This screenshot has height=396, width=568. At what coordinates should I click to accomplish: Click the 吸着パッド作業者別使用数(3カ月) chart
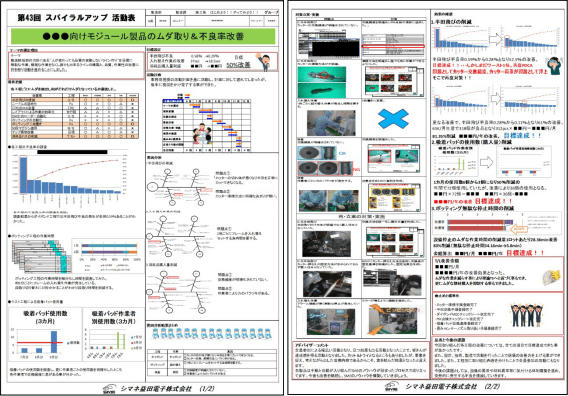click(x=113, y=334)
